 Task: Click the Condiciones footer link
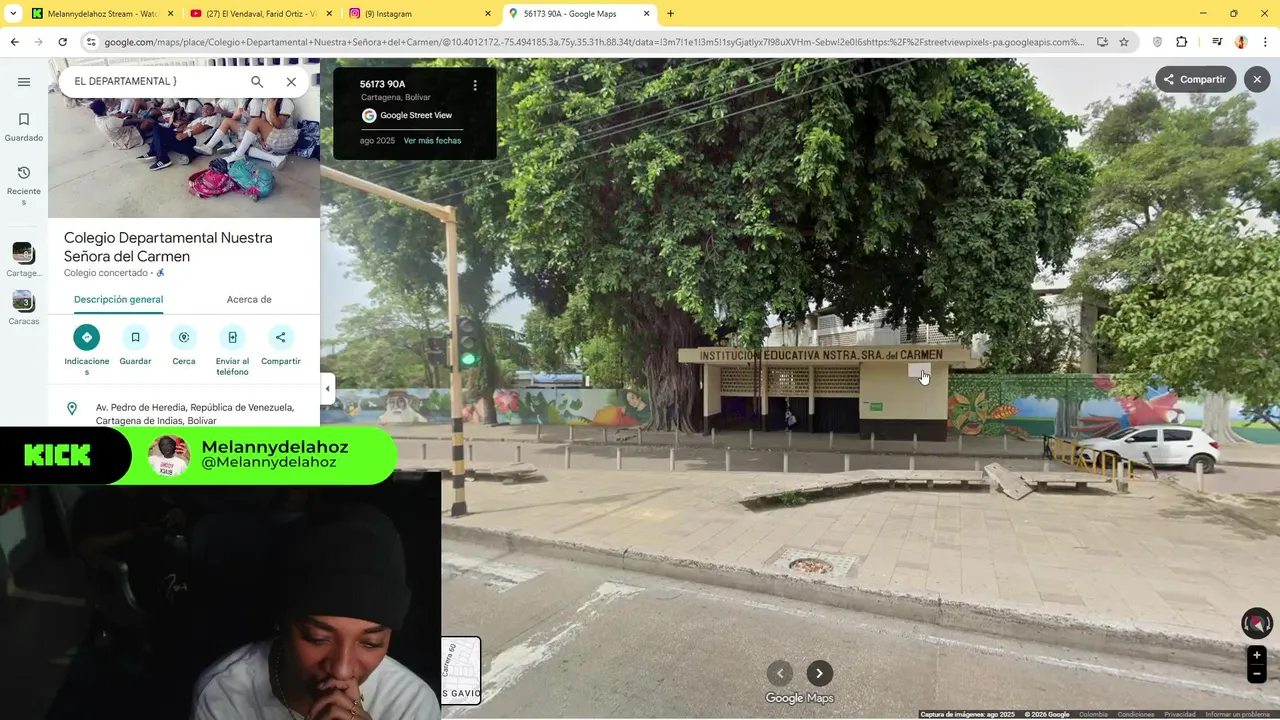tap(1136, 714)
